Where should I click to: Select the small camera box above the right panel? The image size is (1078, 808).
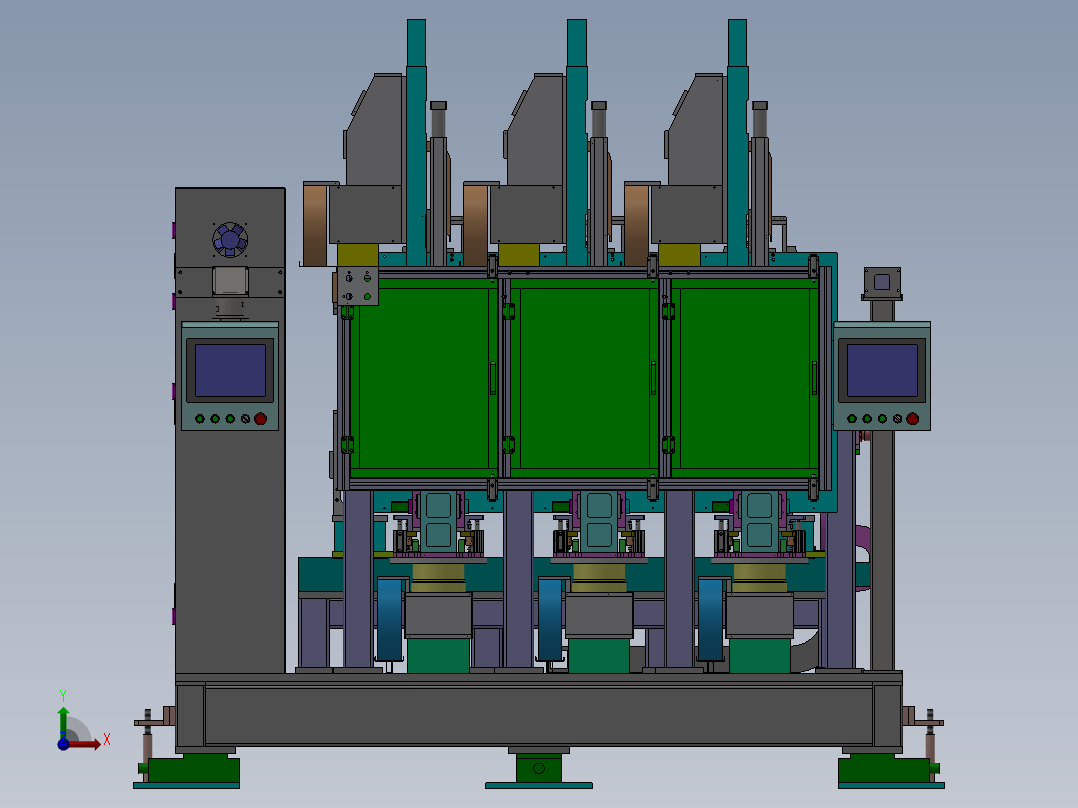coord(882,283)
